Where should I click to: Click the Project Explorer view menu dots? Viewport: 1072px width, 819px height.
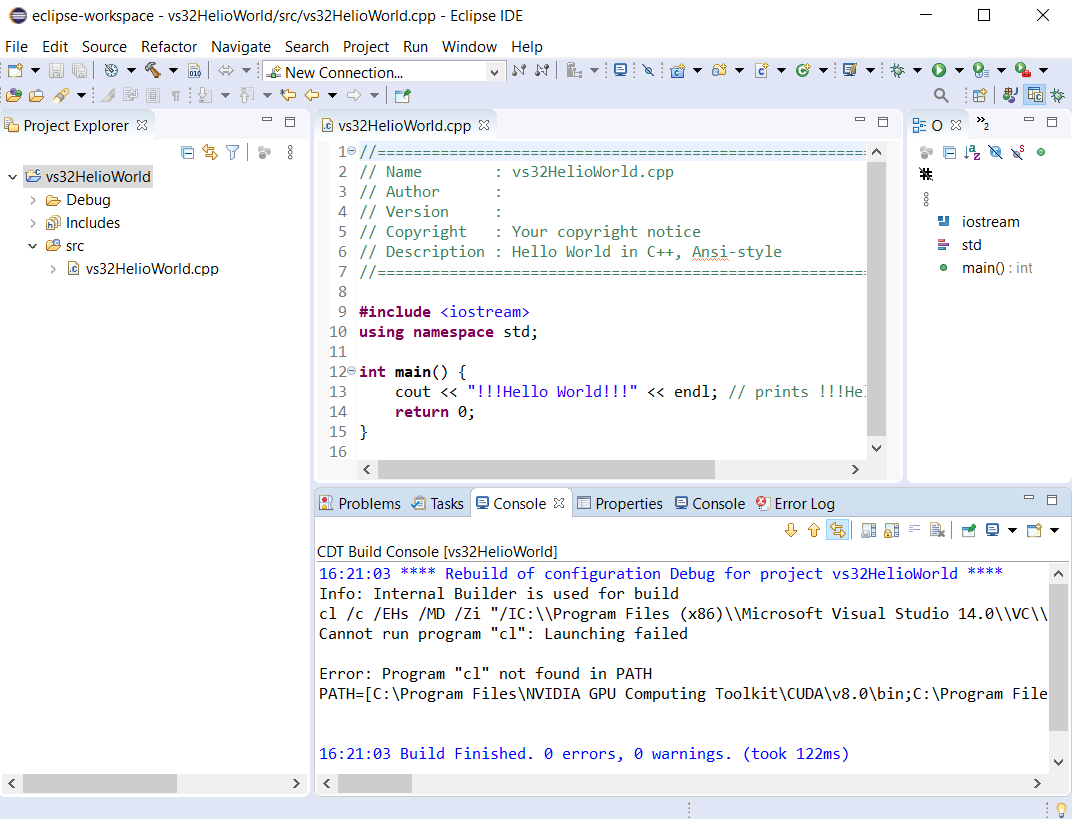pos(290,152)
